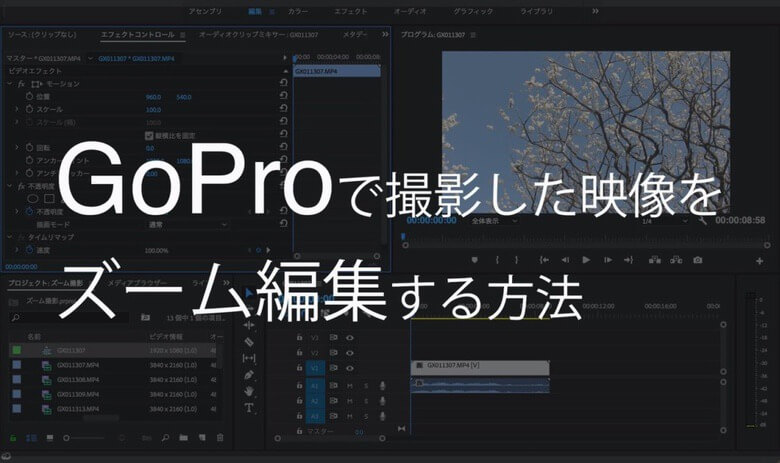The width and height of the screenshot is (780, 463).
Task: Switch to the Graphics workspace
Action: coord(473,11)
